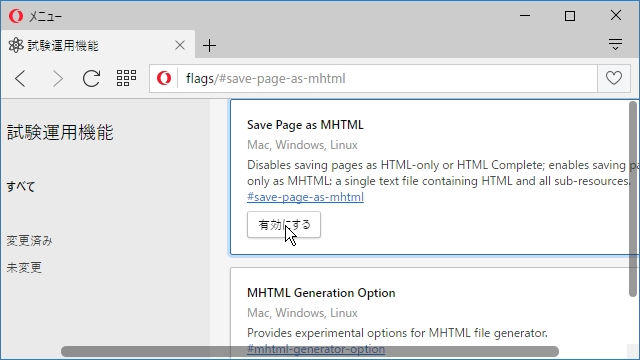Open the tab menu icon at right
This screenshot has height=360, width=640.
(615, 44)
